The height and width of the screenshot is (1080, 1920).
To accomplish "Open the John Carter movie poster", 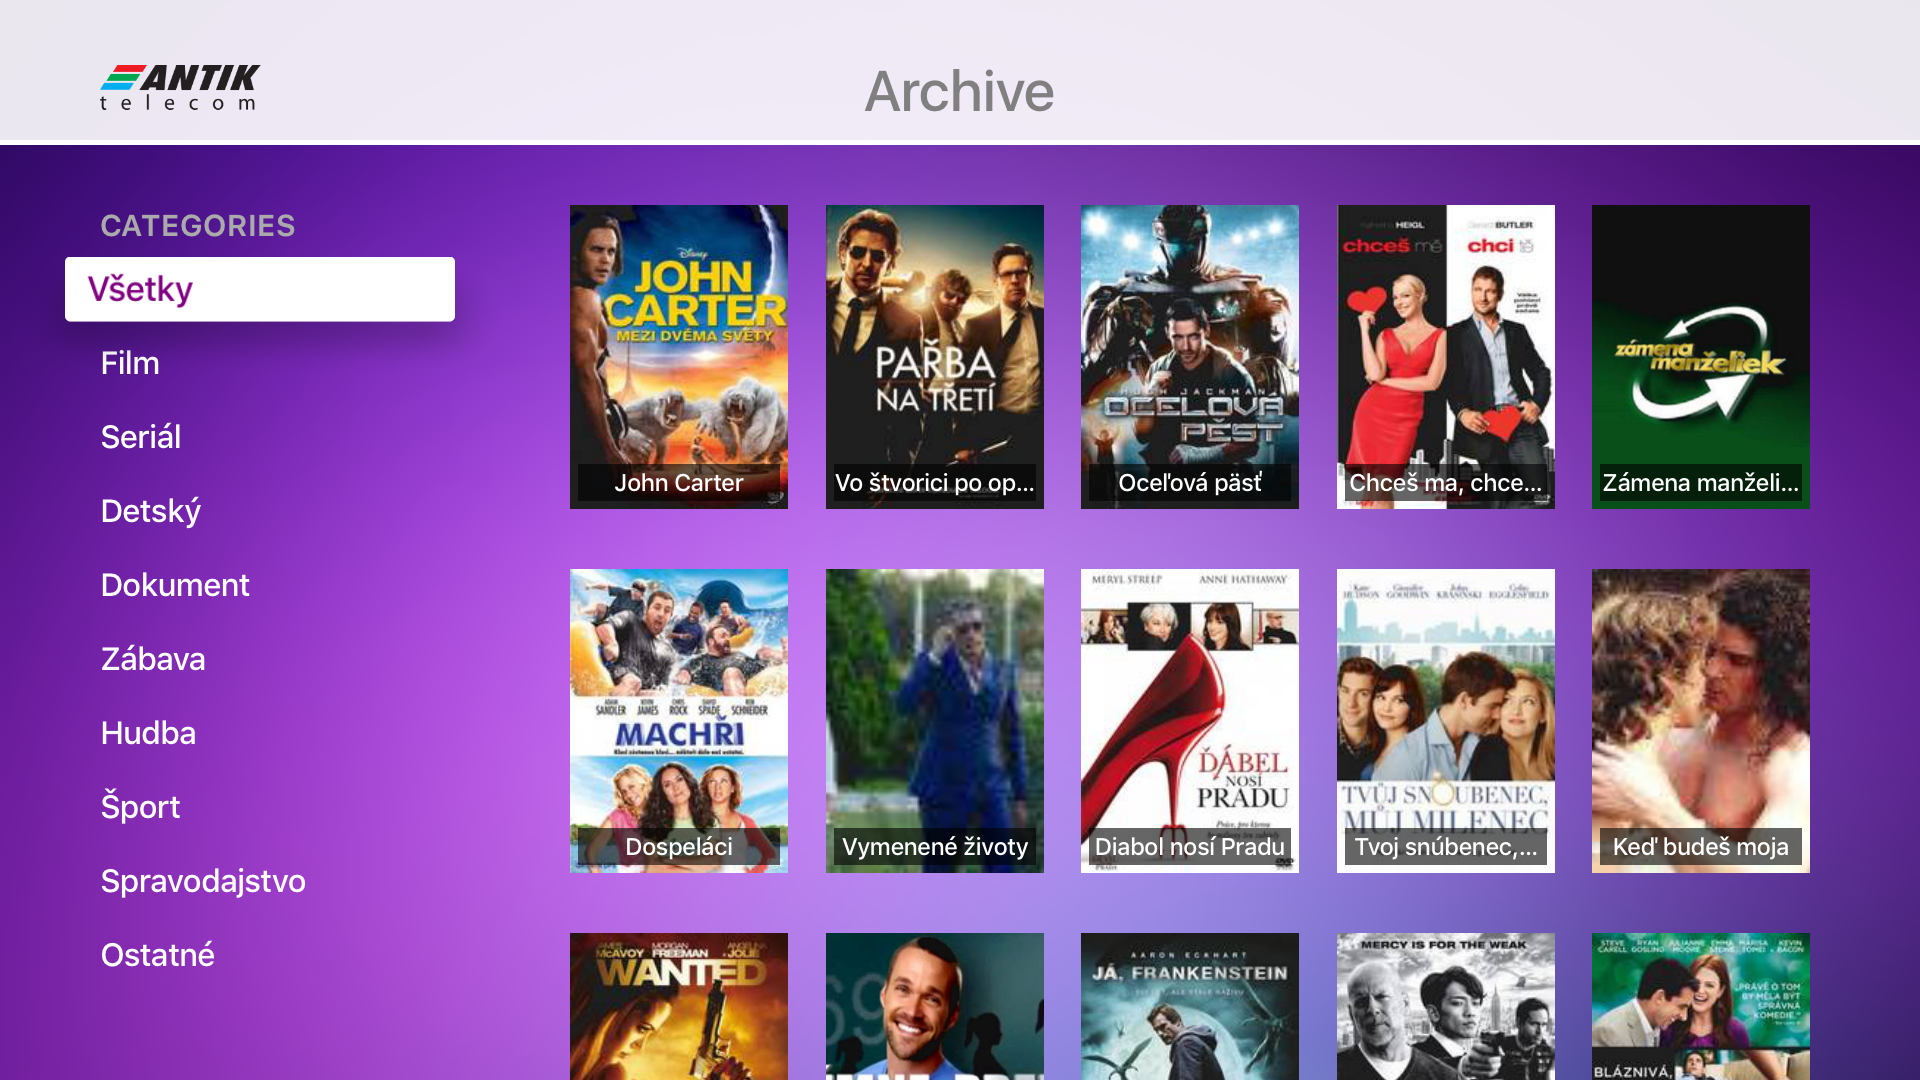I will coord(679,357).
